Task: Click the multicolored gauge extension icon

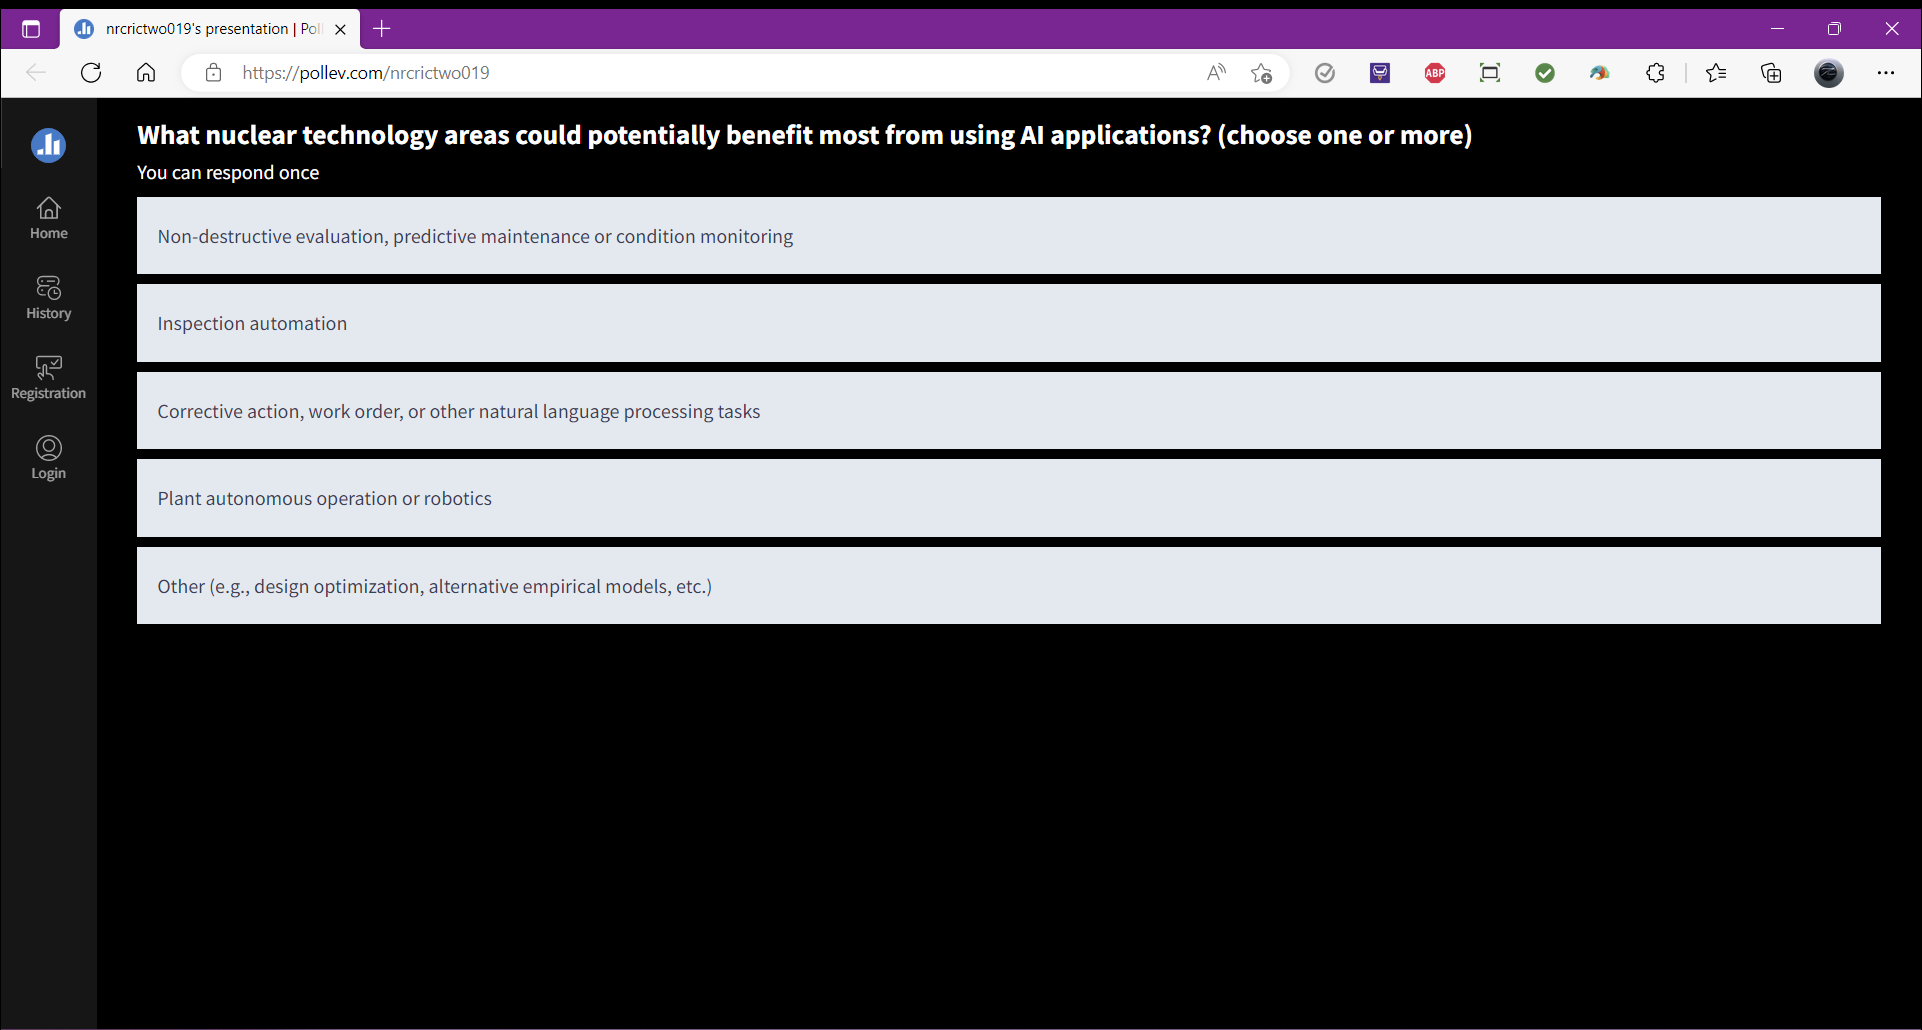Action: coord(1600,73)
